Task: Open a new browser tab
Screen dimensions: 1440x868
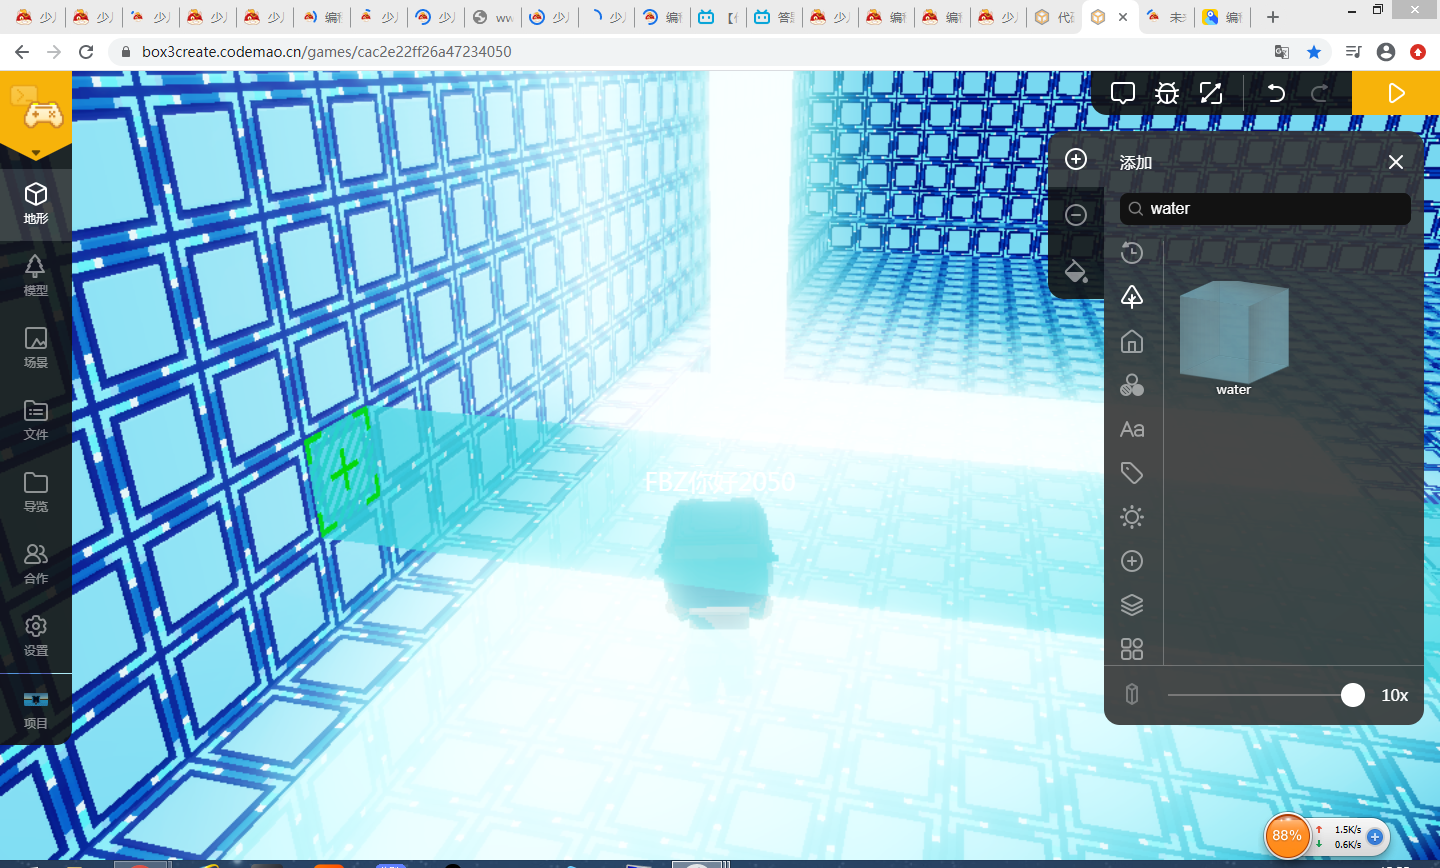Action: pyautogui.click(x=1273, y=17)
